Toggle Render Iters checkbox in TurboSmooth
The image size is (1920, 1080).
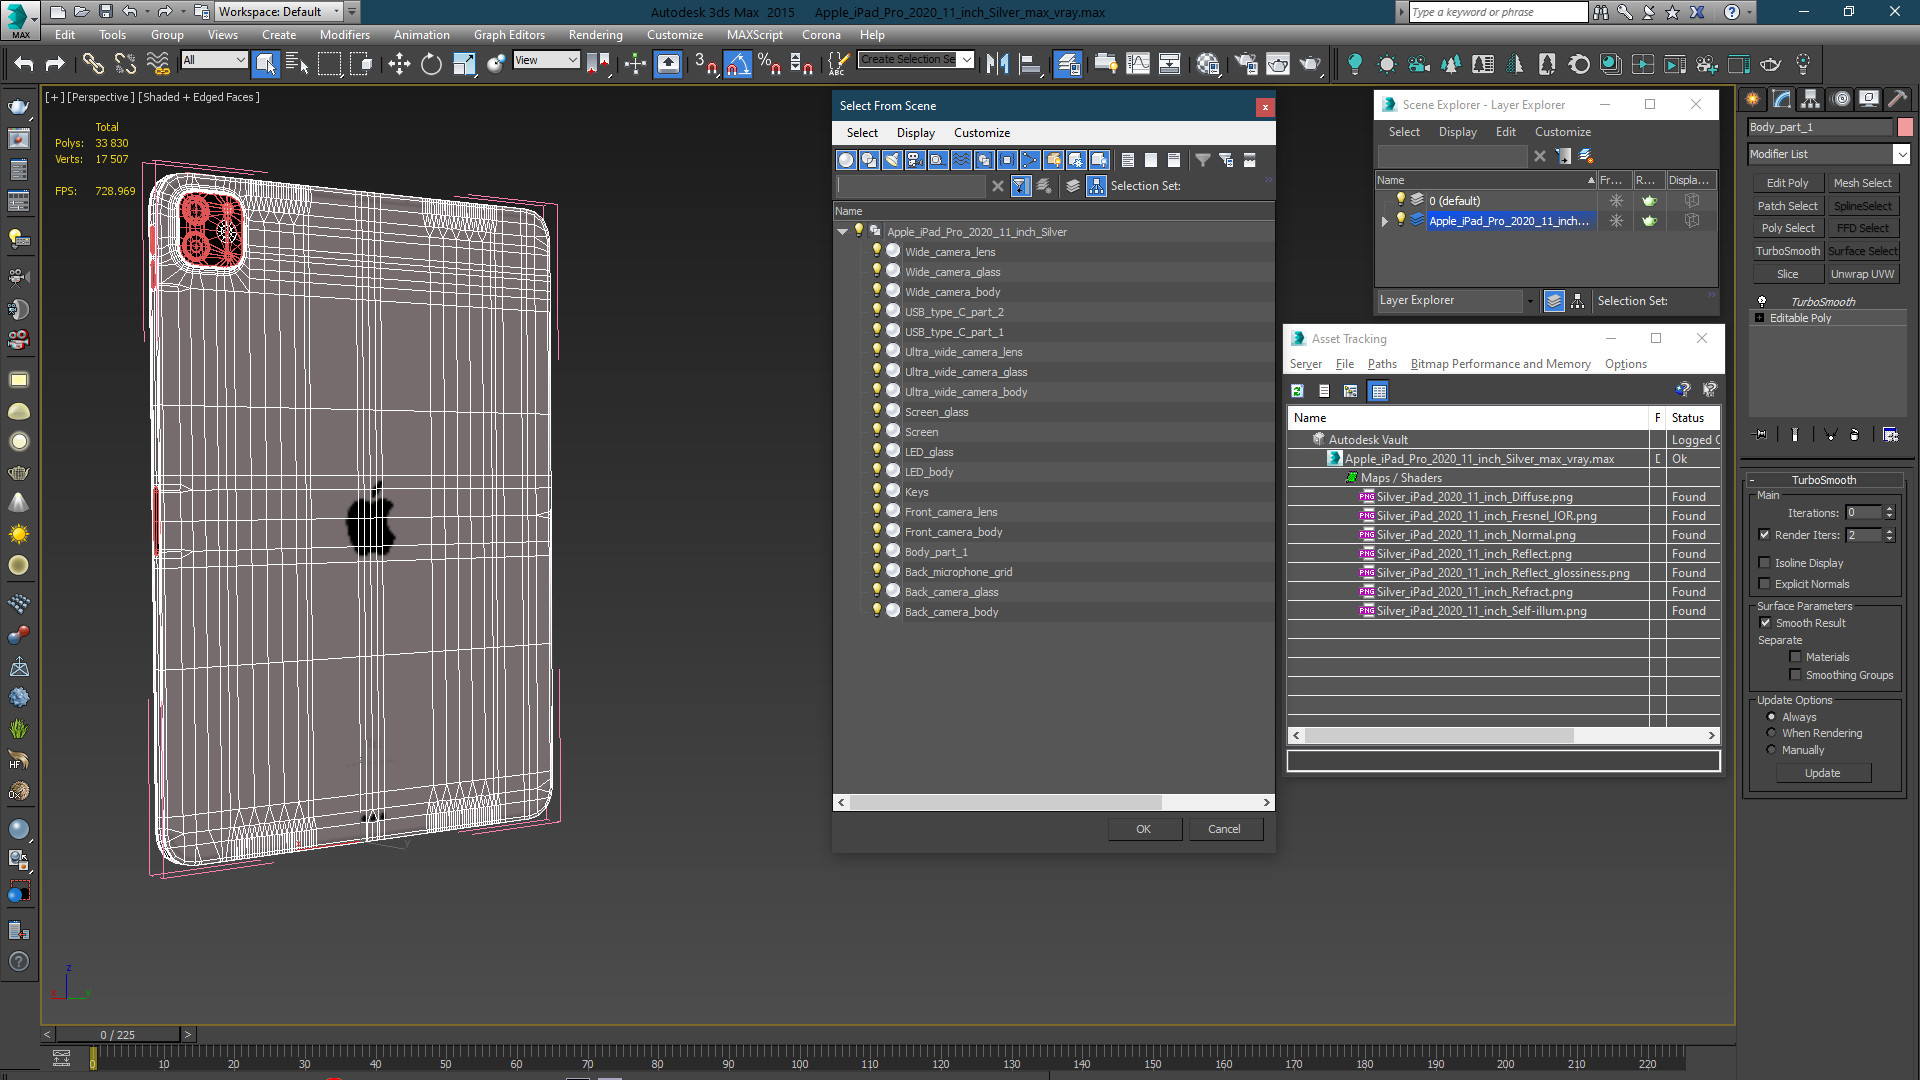[1764, 535]
